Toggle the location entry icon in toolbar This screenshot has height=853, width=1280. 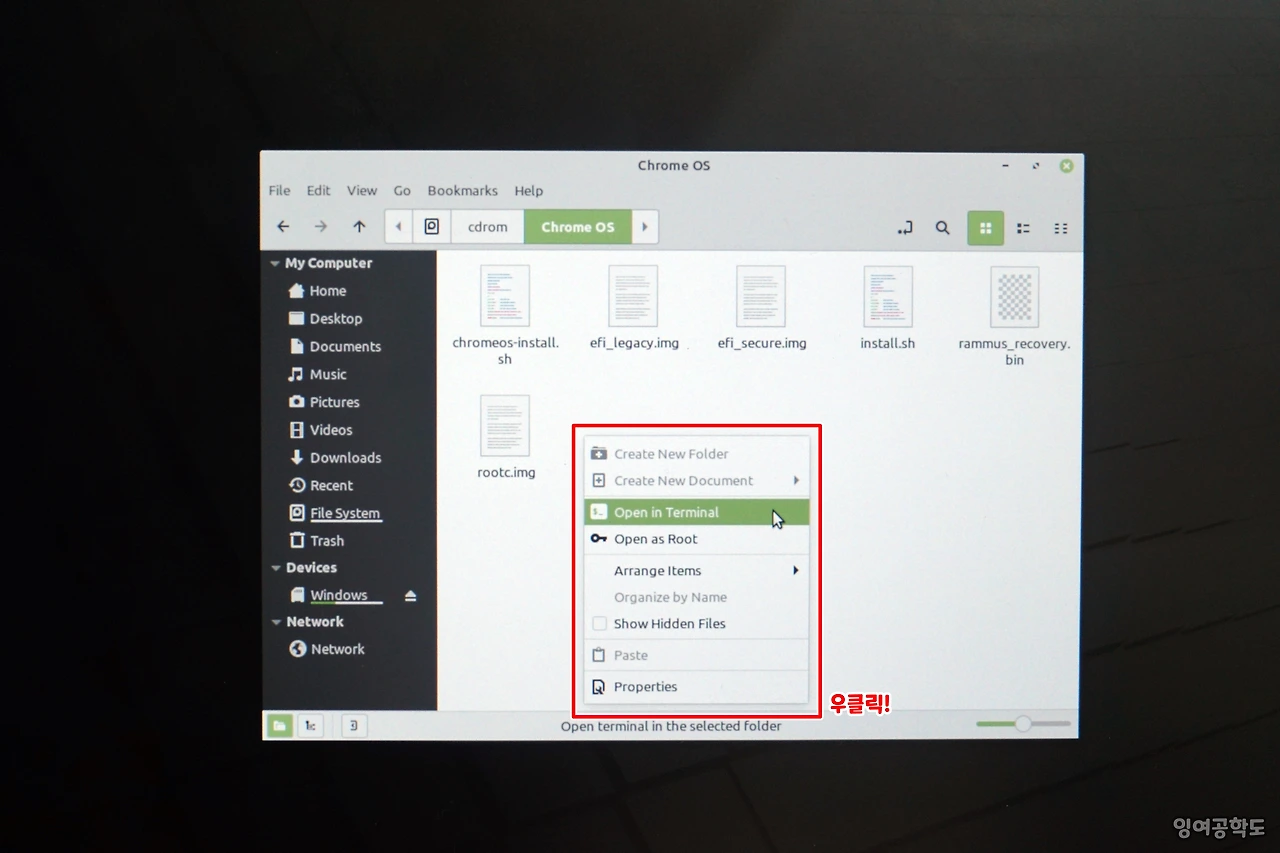point(905,228)
